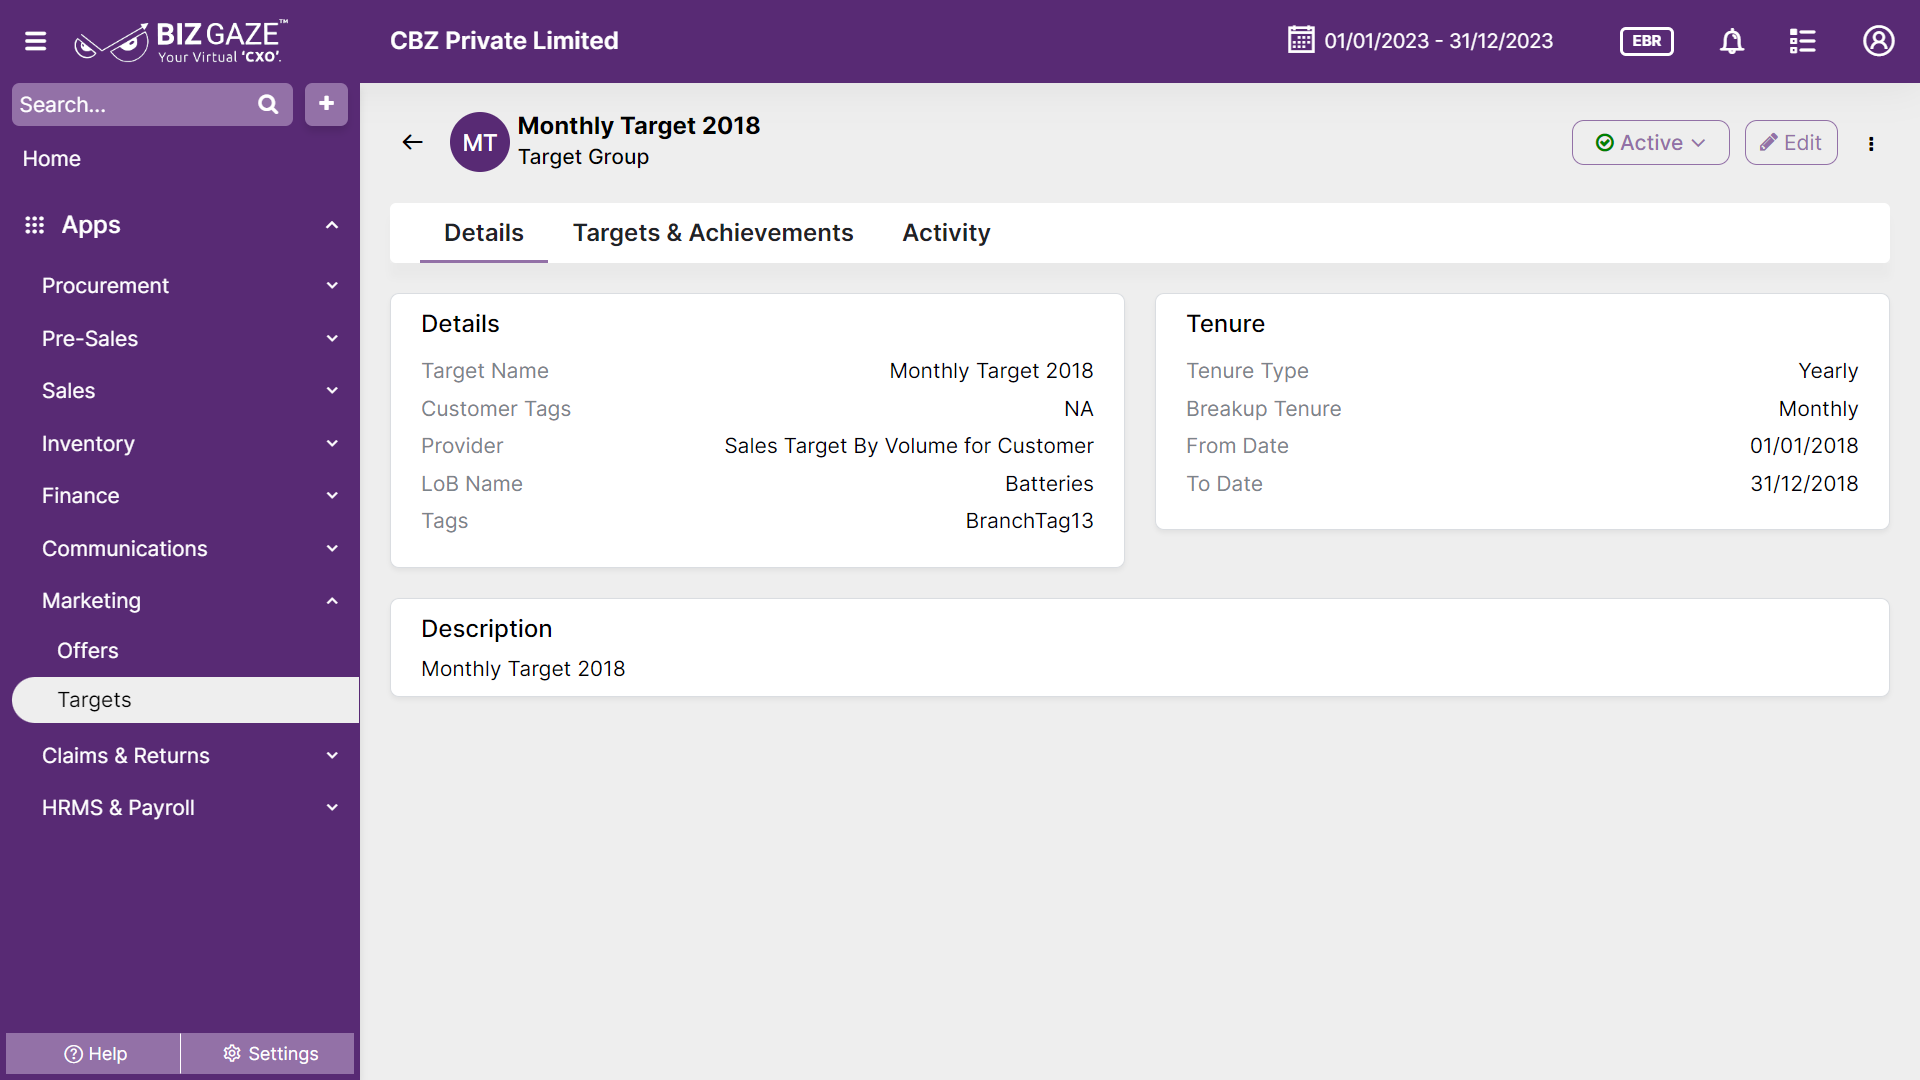Viewport: 1920px width, 1080px height.
Task: Click the MT avatar circle
Action: [x=480, y=142]
